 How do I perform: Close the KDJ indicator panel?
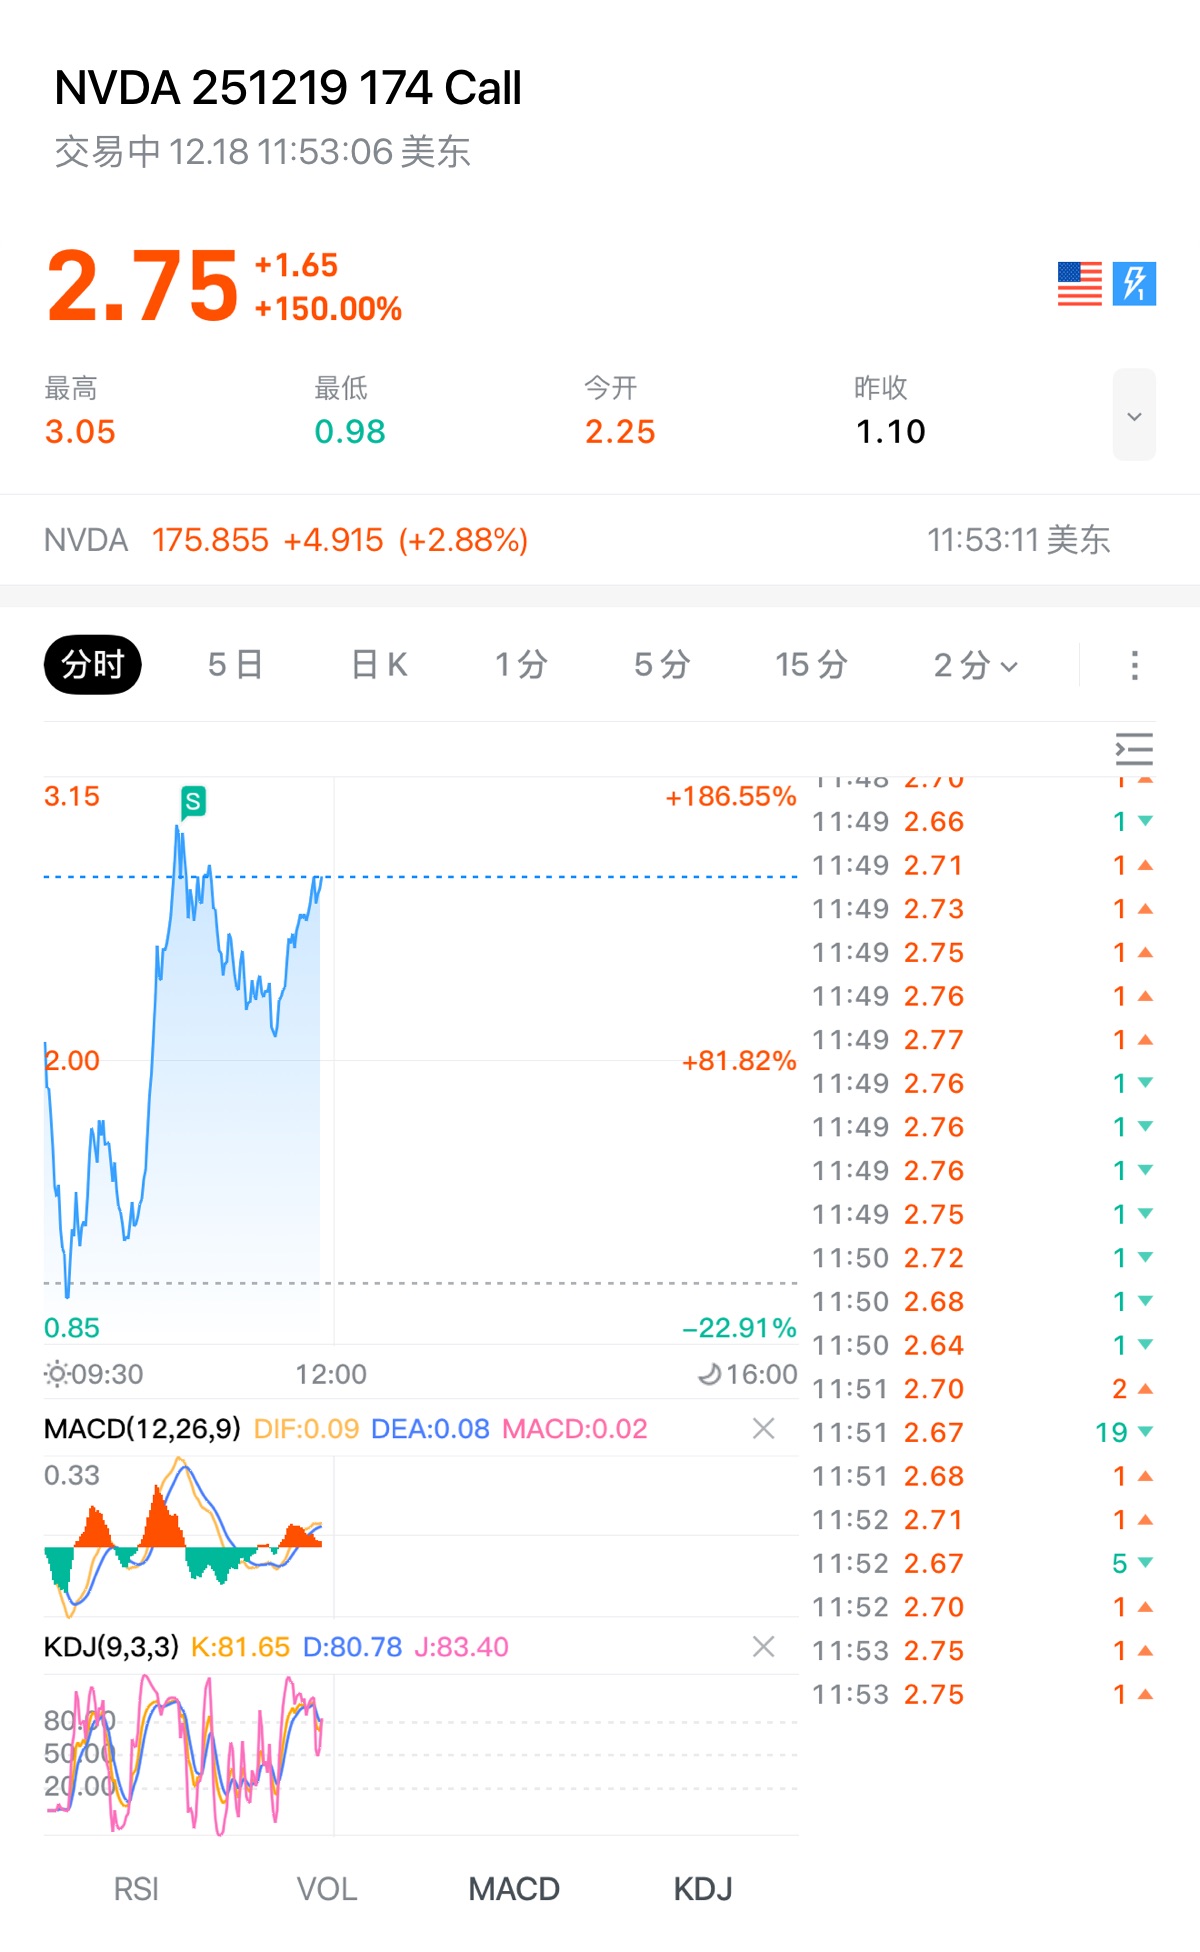763,1647
